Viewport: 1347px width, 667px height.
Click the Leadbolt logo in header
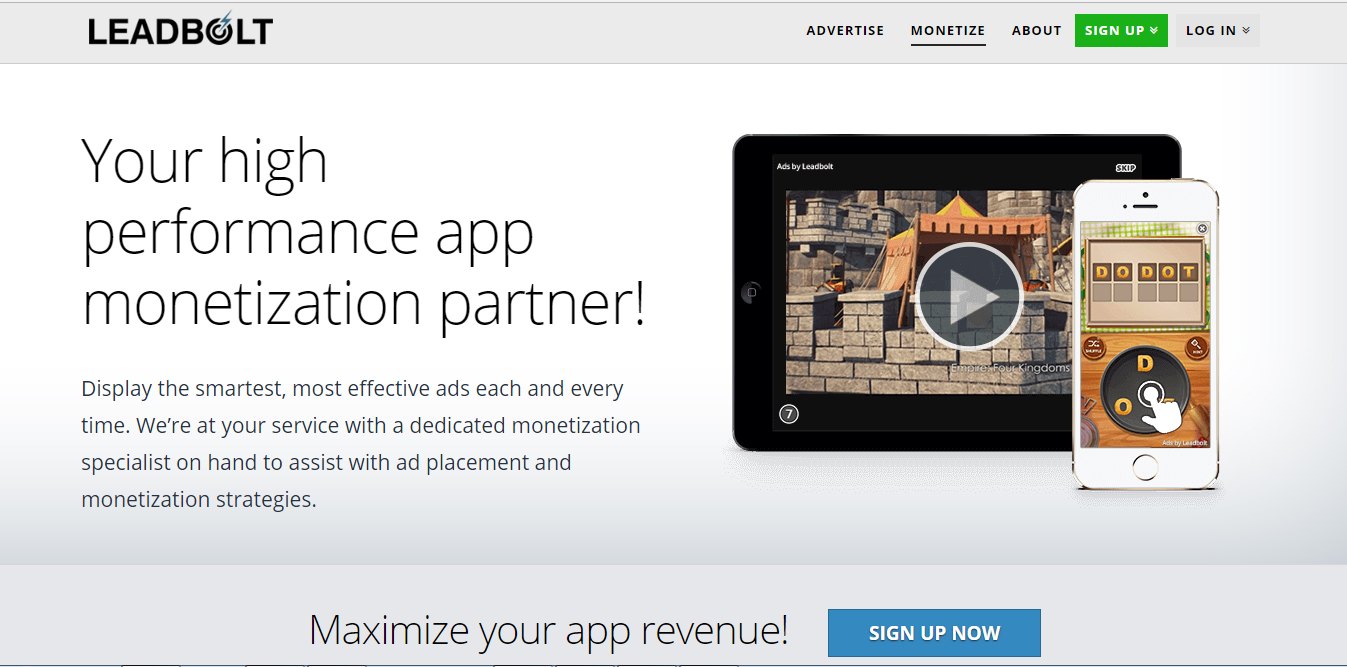point(180,29)
